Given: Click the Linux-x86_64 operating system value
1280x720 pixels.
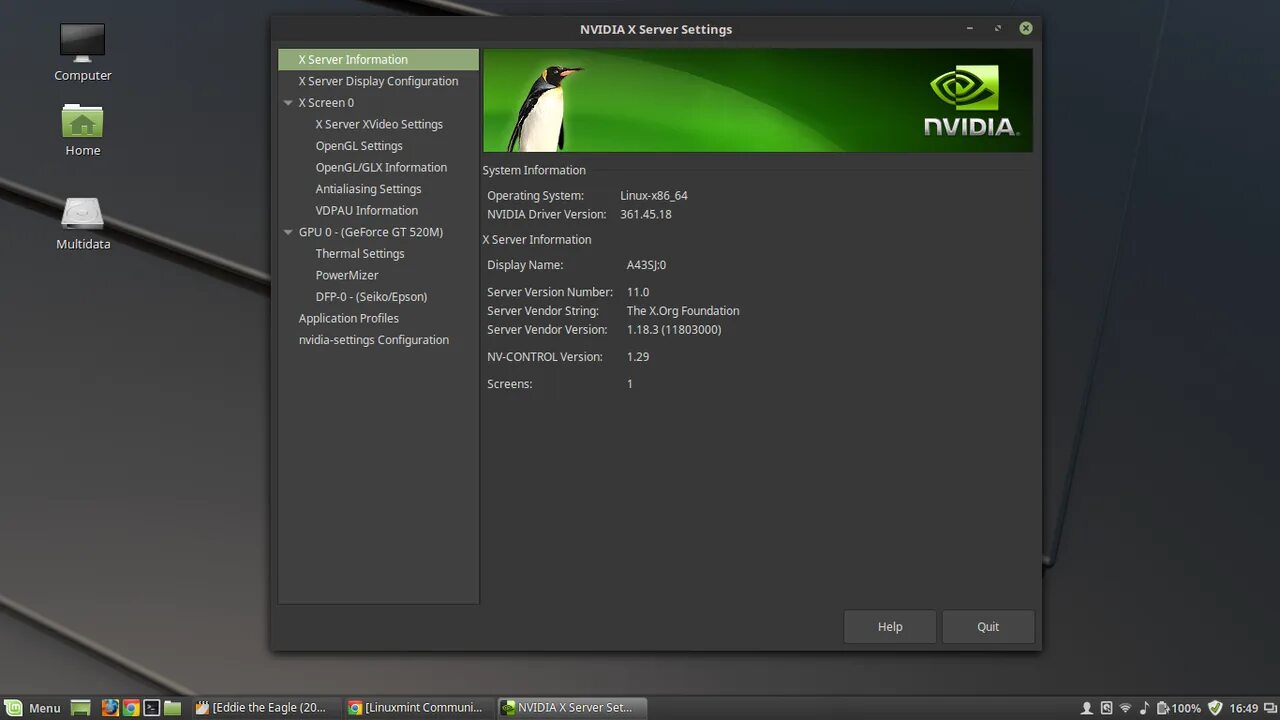Looking at the screenshot, I should [654, 196].
